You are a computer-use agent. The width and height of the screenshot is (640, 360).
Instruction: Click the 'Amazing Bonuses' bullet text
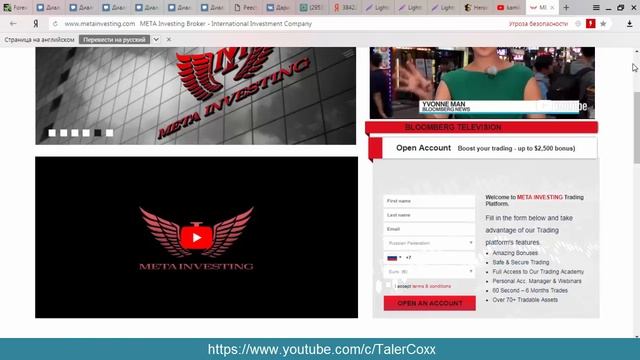pos(515,253)
